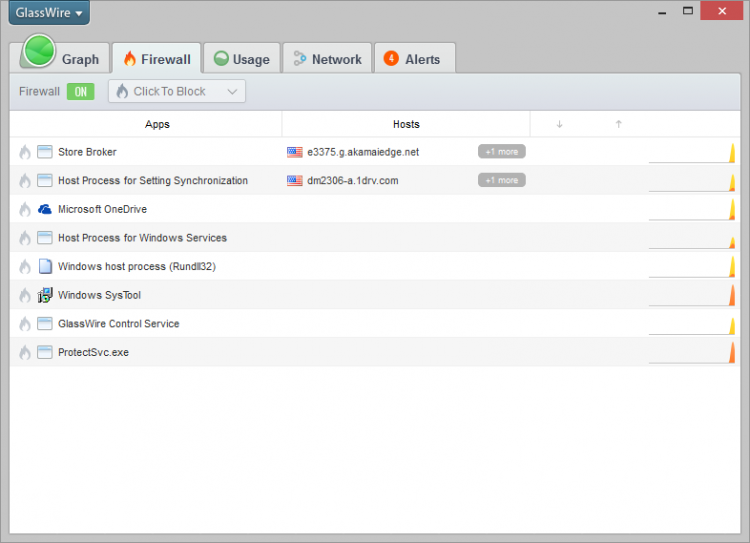Image resolution: width=750 pixels, height=543 pixels.
Task: Click the Setting Synchronization process window icon
Action: 44,181
